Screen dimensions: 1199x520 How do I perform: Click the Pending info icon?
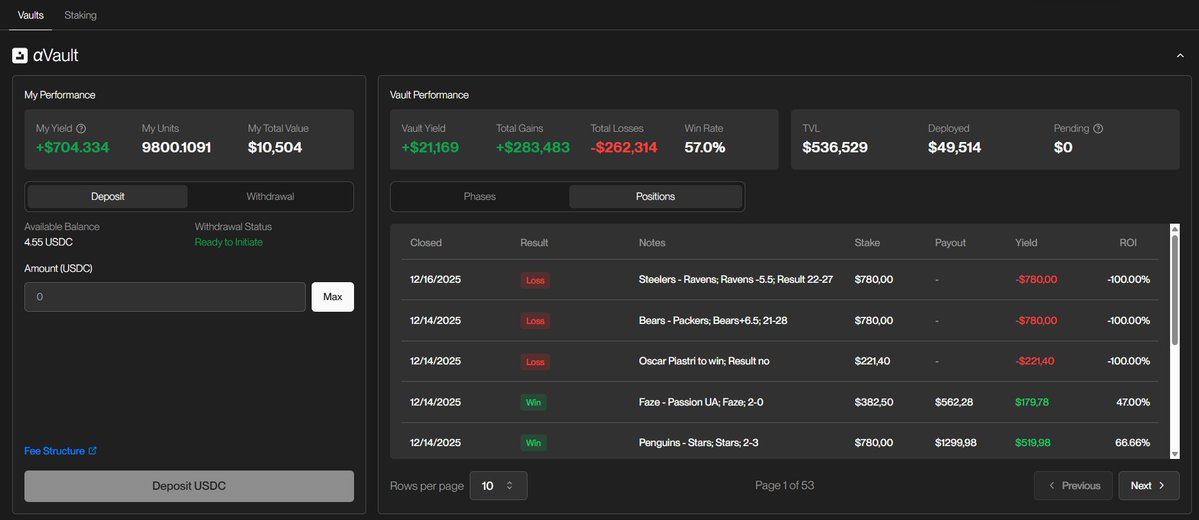coord(1098,128)
